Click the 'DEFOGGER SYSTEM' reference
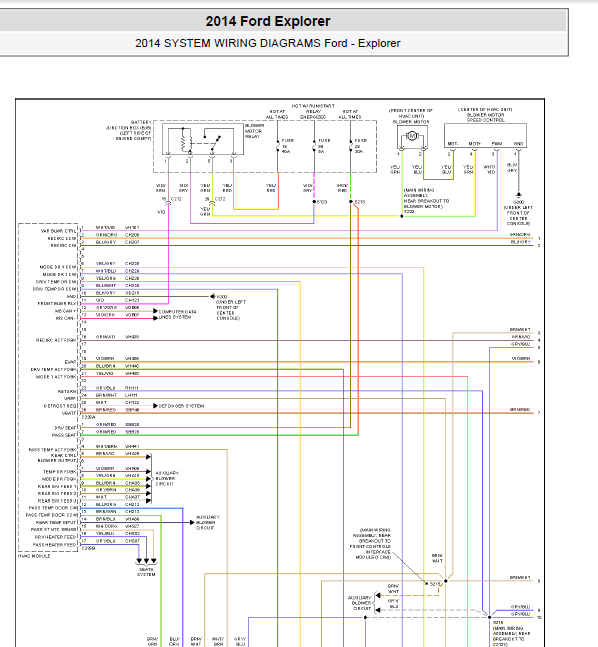The height and width of the screenshot is (647, 598). tap(181, 406)
